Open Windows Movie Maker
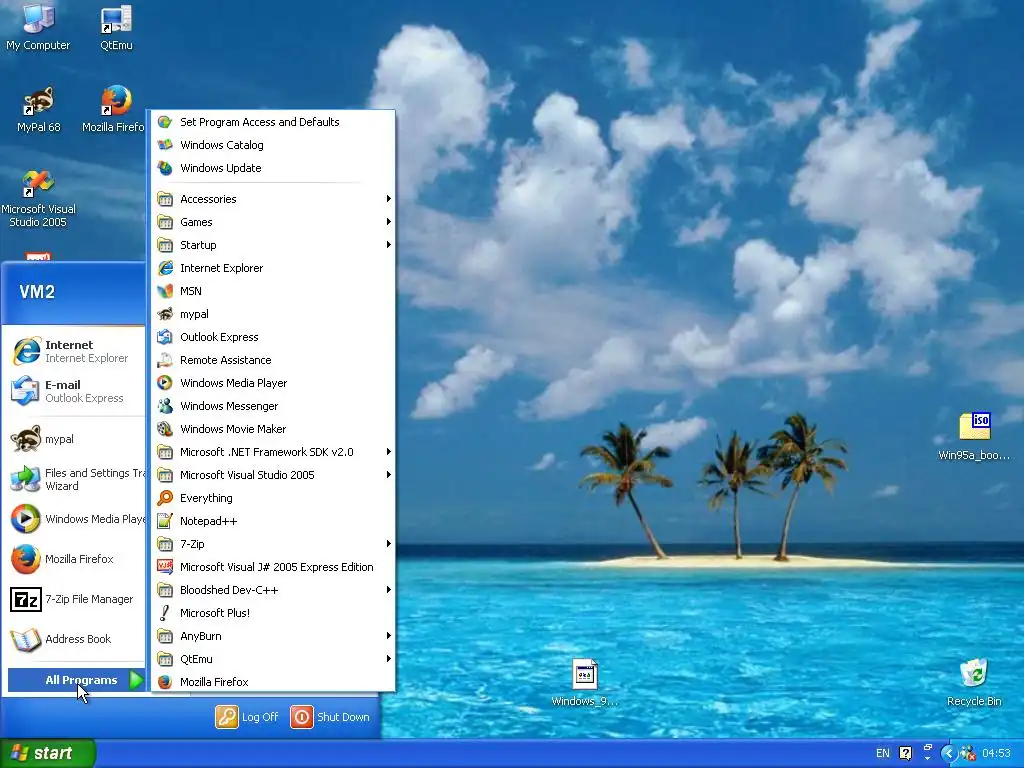This screenshot has width=1024, height=768. 273,429
